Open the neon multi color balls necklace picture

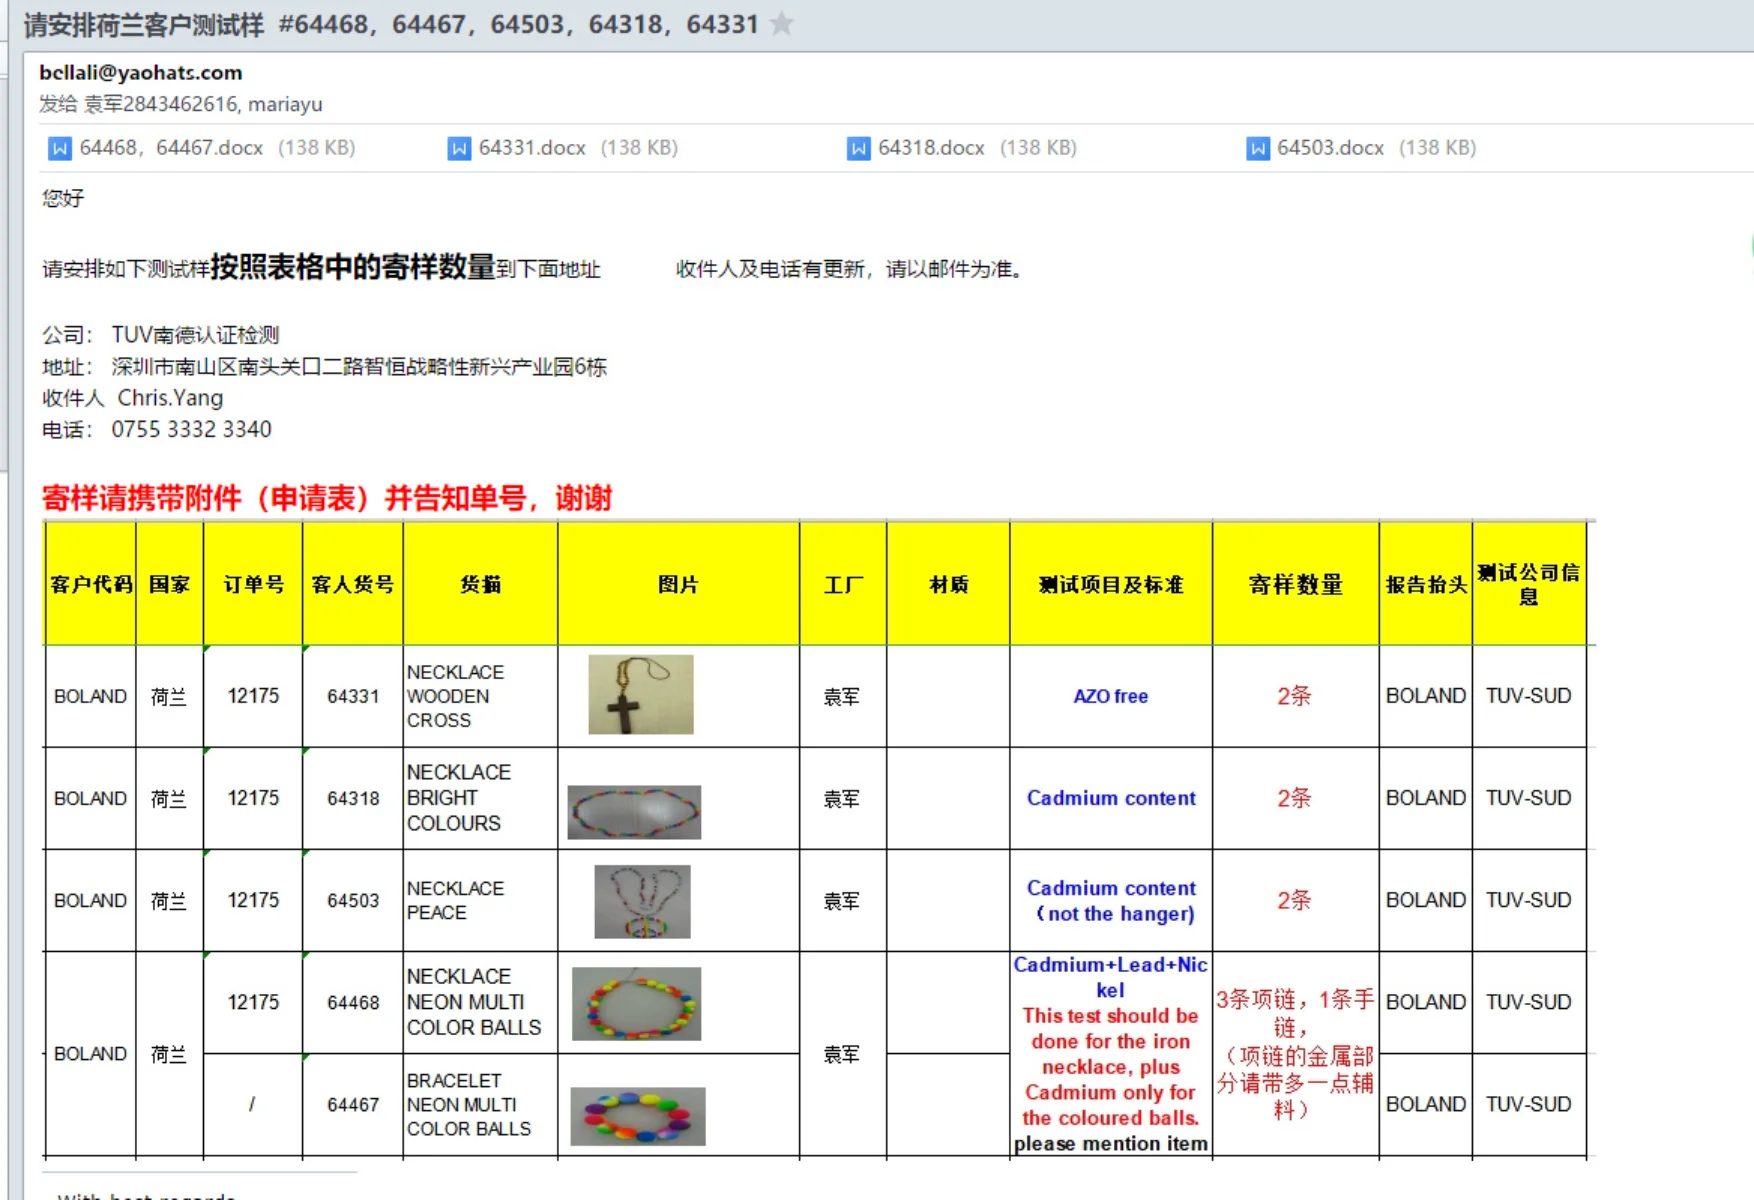[x=636, y=1003]
